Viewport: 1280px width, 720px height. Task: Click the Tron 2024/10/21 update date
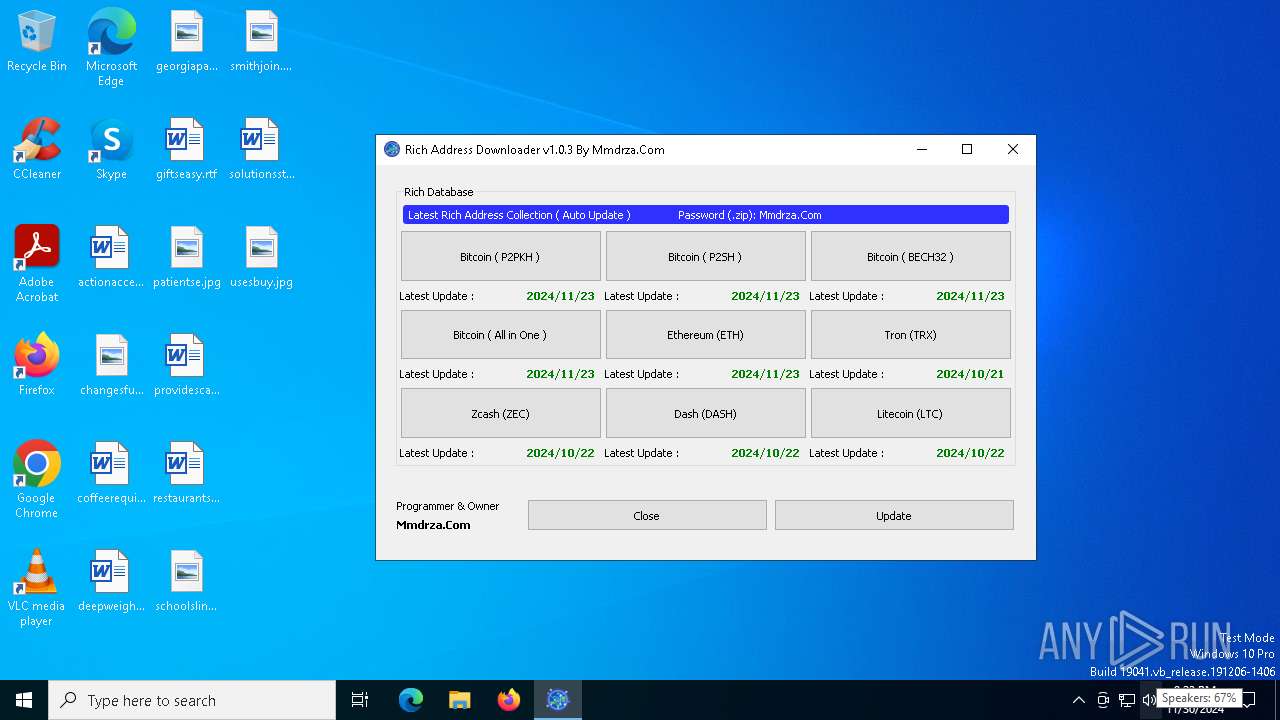tap(970, 374)
